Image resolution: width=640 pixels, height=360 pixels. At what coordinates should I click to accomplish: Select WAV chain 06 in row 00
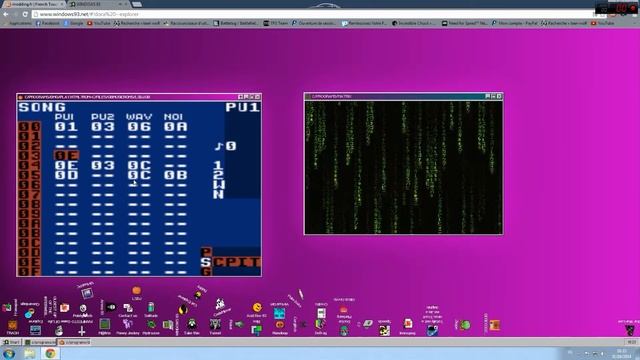coord(139,127)
